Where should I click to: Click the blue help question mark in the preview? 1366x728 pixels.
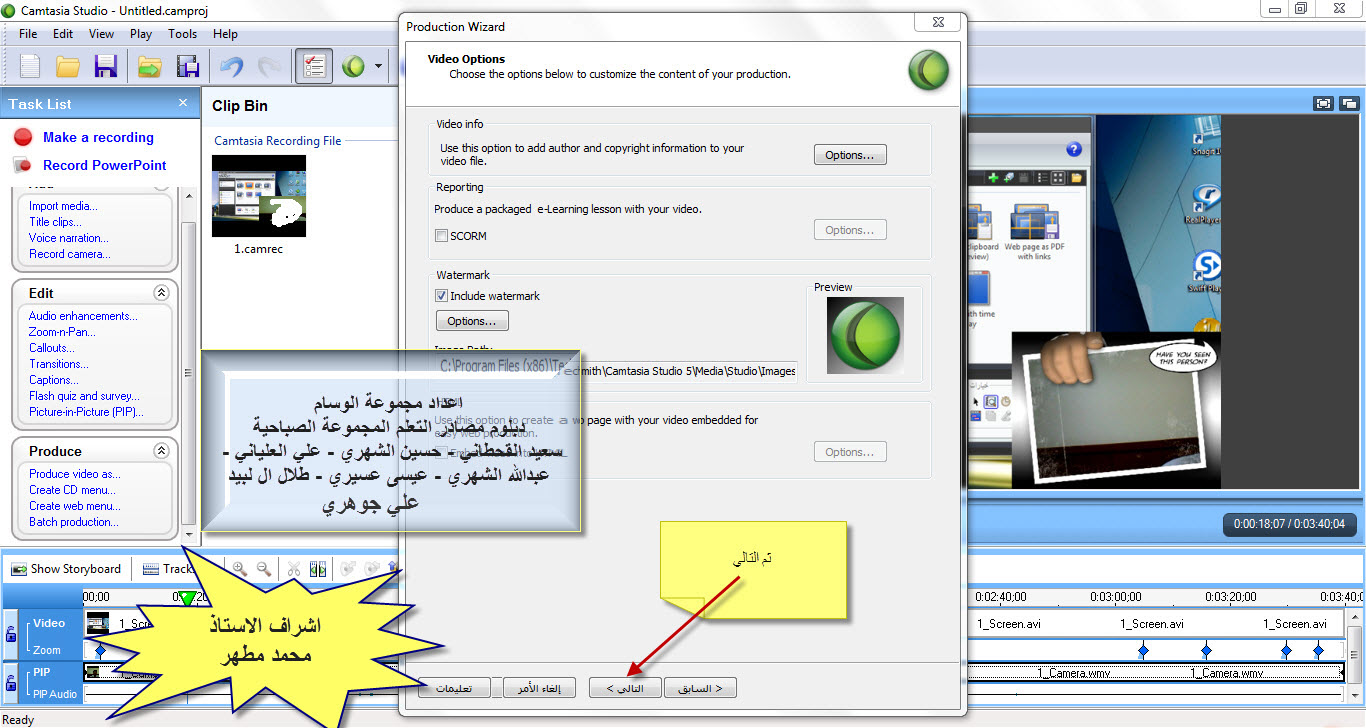[1074, 149]
